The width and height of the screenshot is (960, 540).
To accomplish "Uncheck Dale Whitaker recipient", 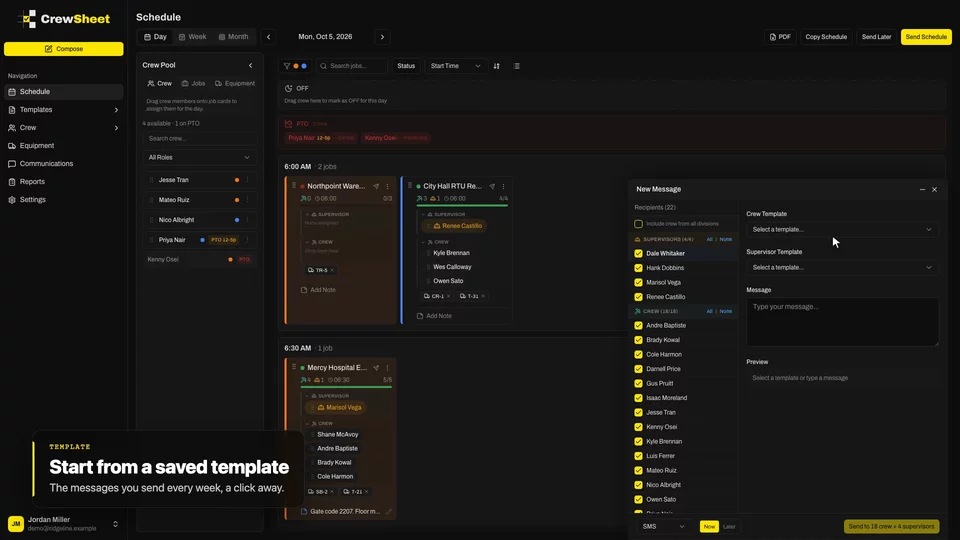I will click(x=639, y=253).
